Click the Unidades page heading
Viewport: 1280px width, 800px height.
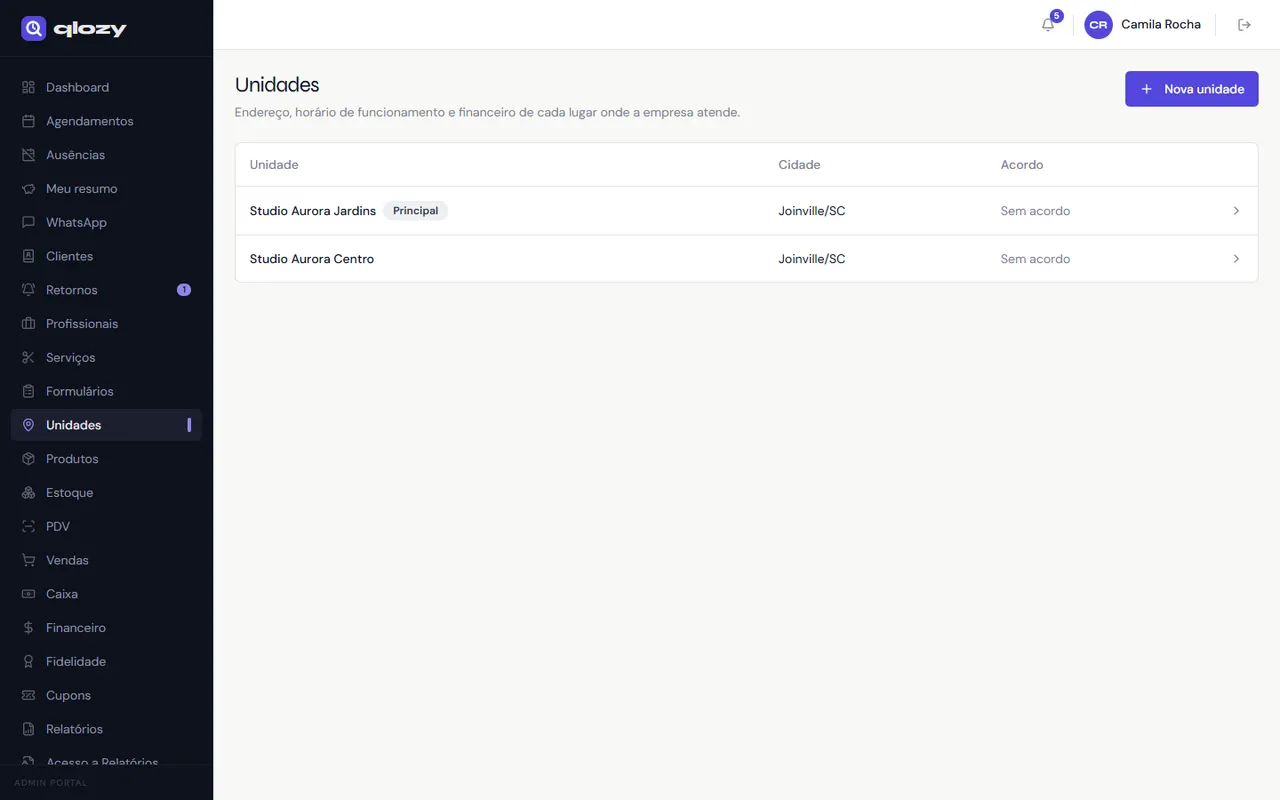pyautogui.click(x=277, y=85)
